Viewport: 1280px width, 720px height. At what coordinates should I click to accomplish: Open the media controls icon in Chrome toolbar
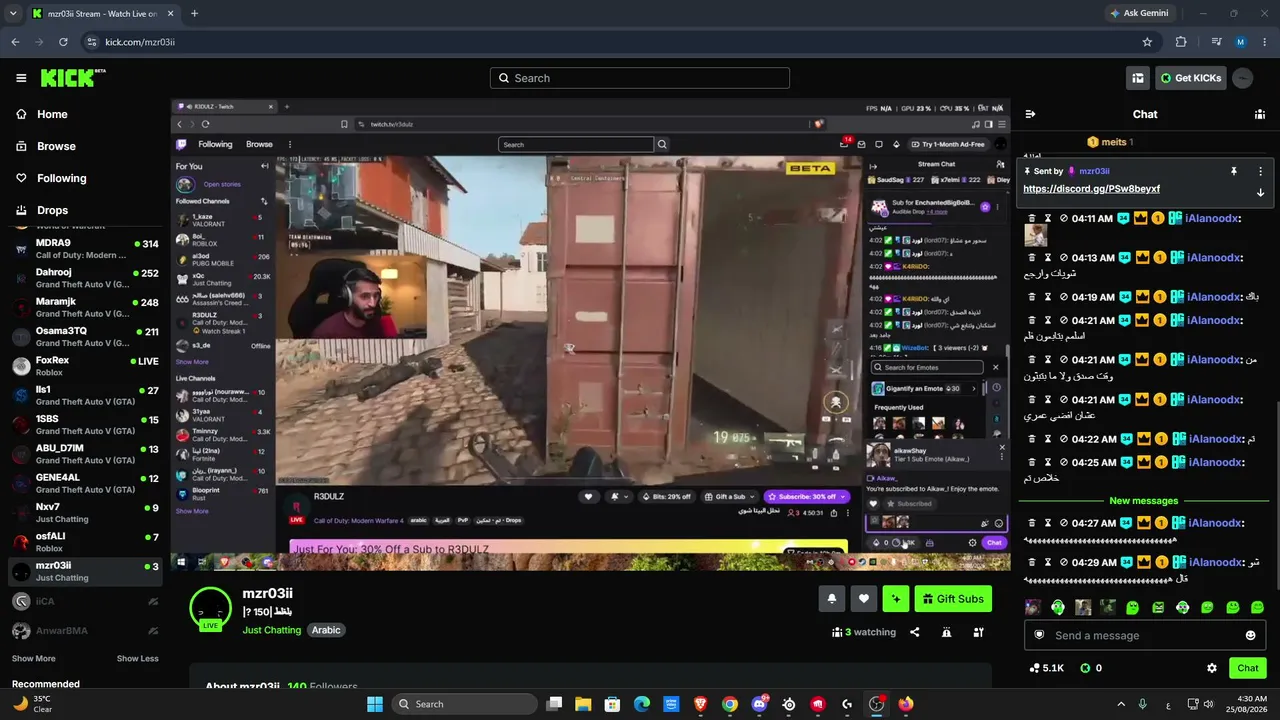(1216, 42)
